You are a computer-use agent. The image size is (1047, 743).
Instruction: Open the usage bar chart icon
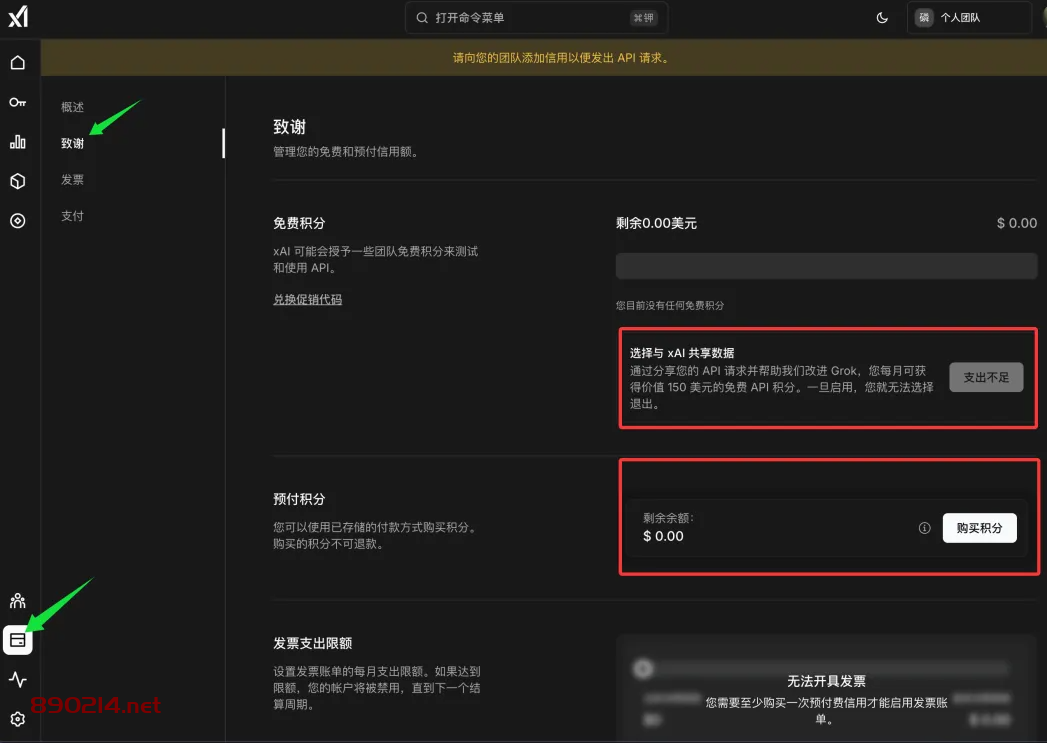coord(18,142)
